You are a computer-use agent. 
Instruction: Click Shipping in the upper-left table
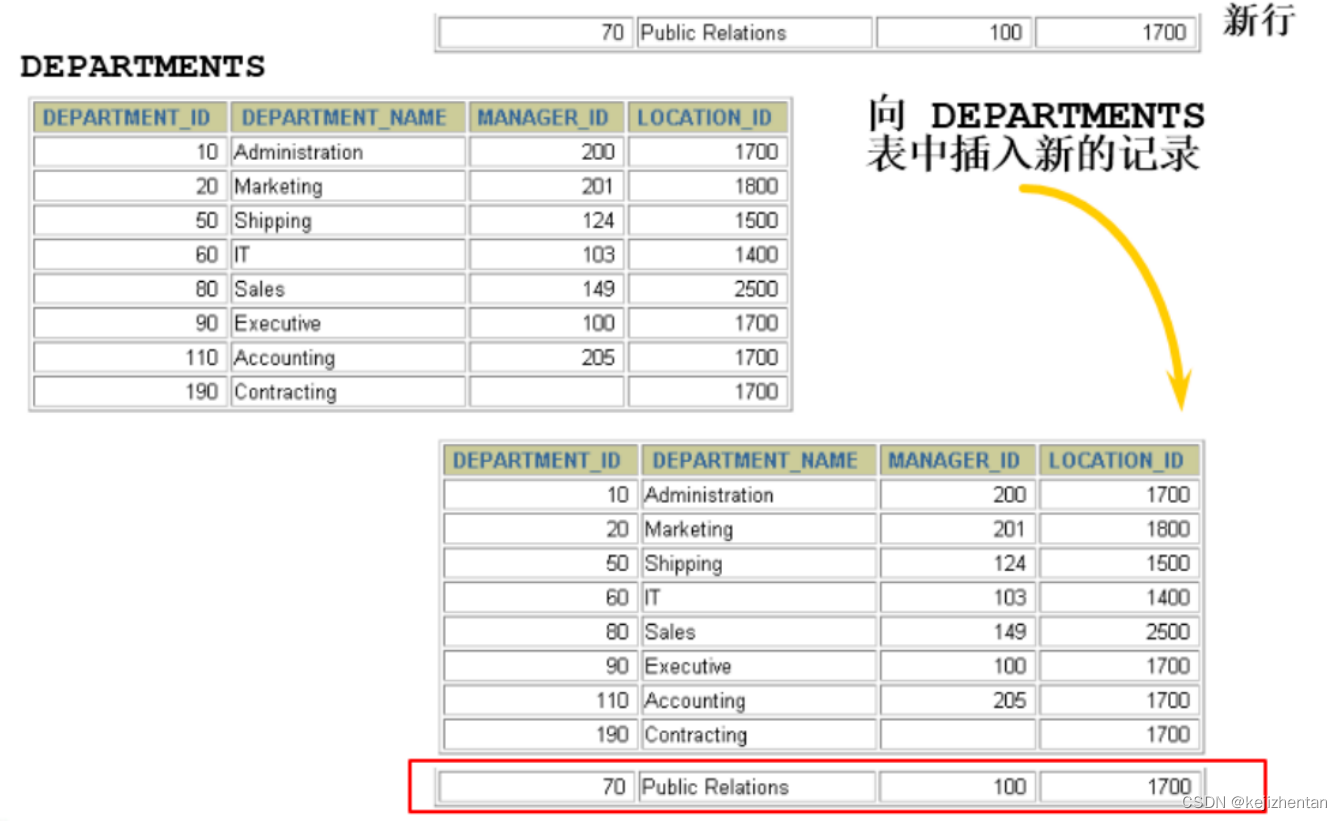pos(272,221)
